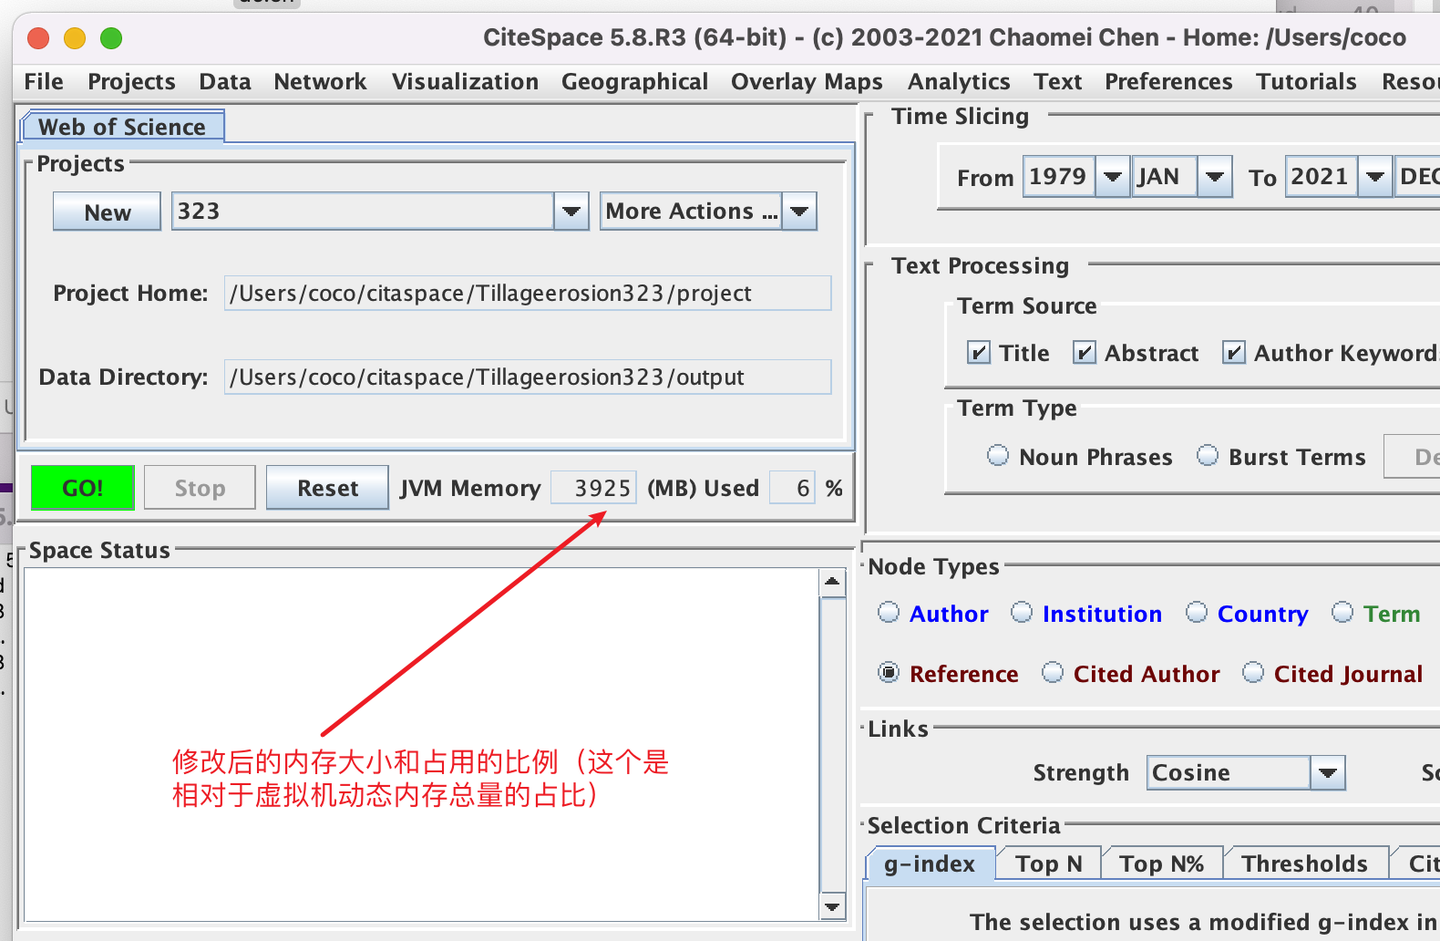
Task: Click the Space Status scroll up arrow
Action: (x=832, y=582)
